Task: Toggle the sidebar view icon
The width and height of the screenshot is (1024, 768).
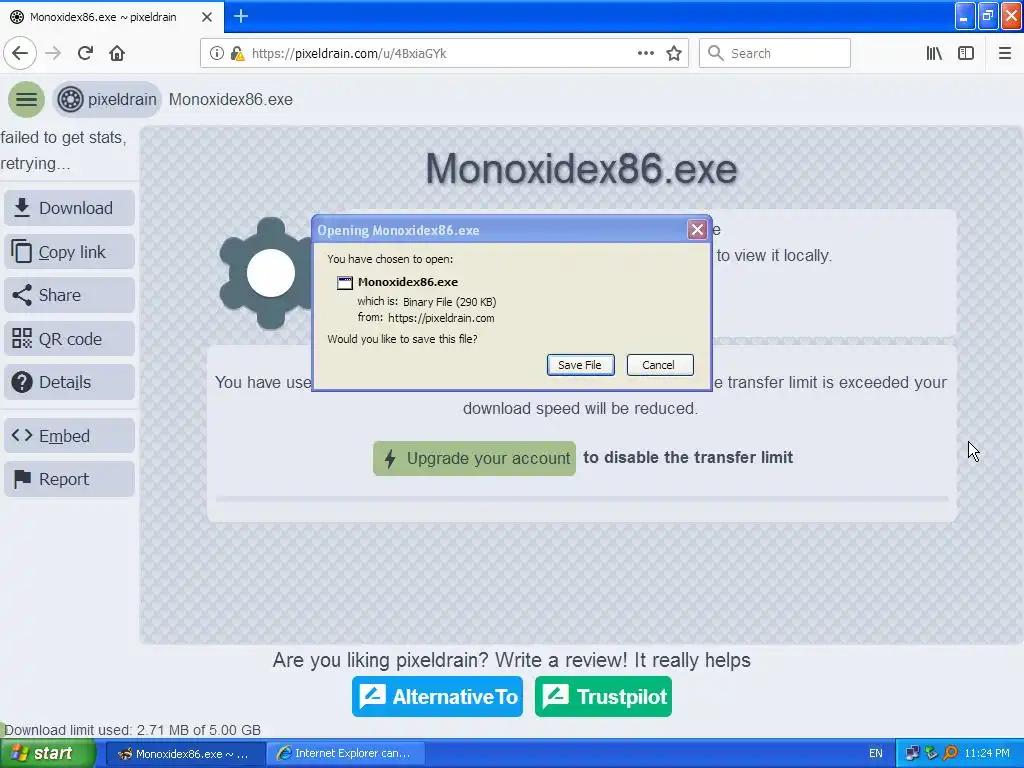Action: click(x=966, y=53)
